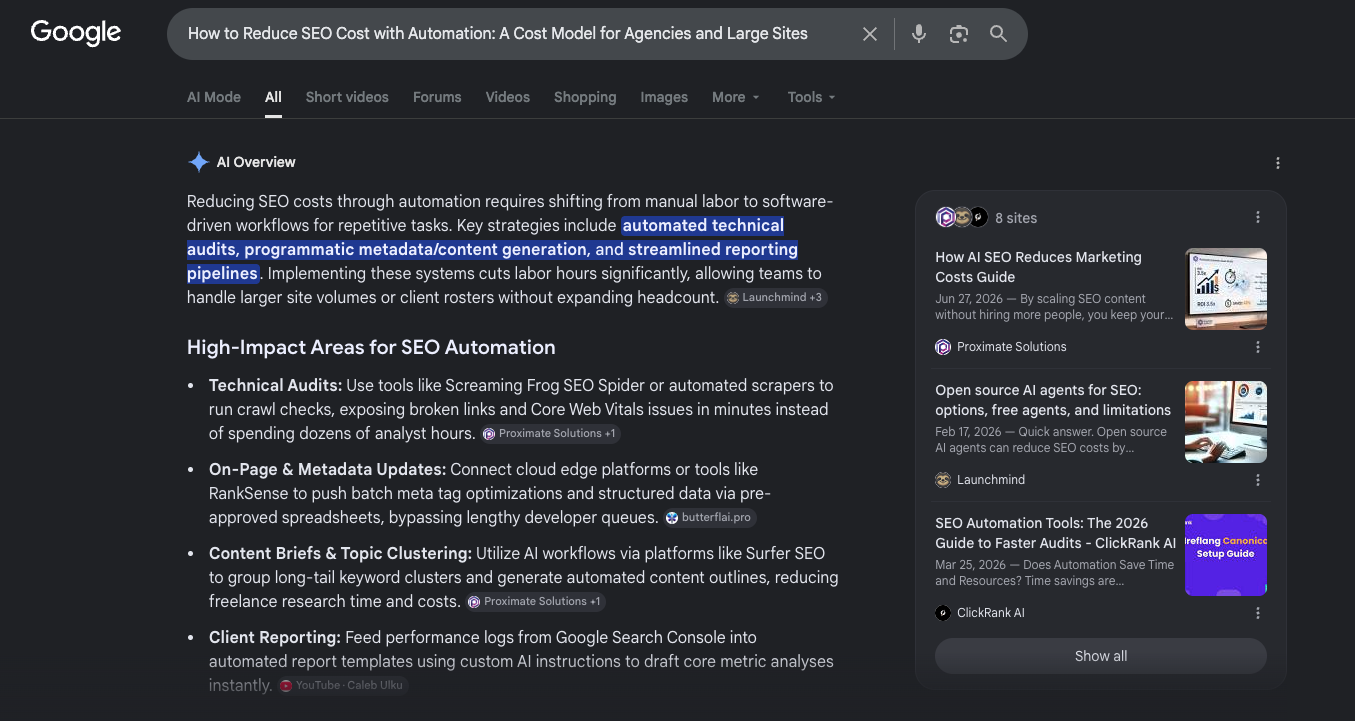This screenshot has width=1355, height=721.
Task: Click Client Reporting bullet heading
Action: [x=275, y=637]
